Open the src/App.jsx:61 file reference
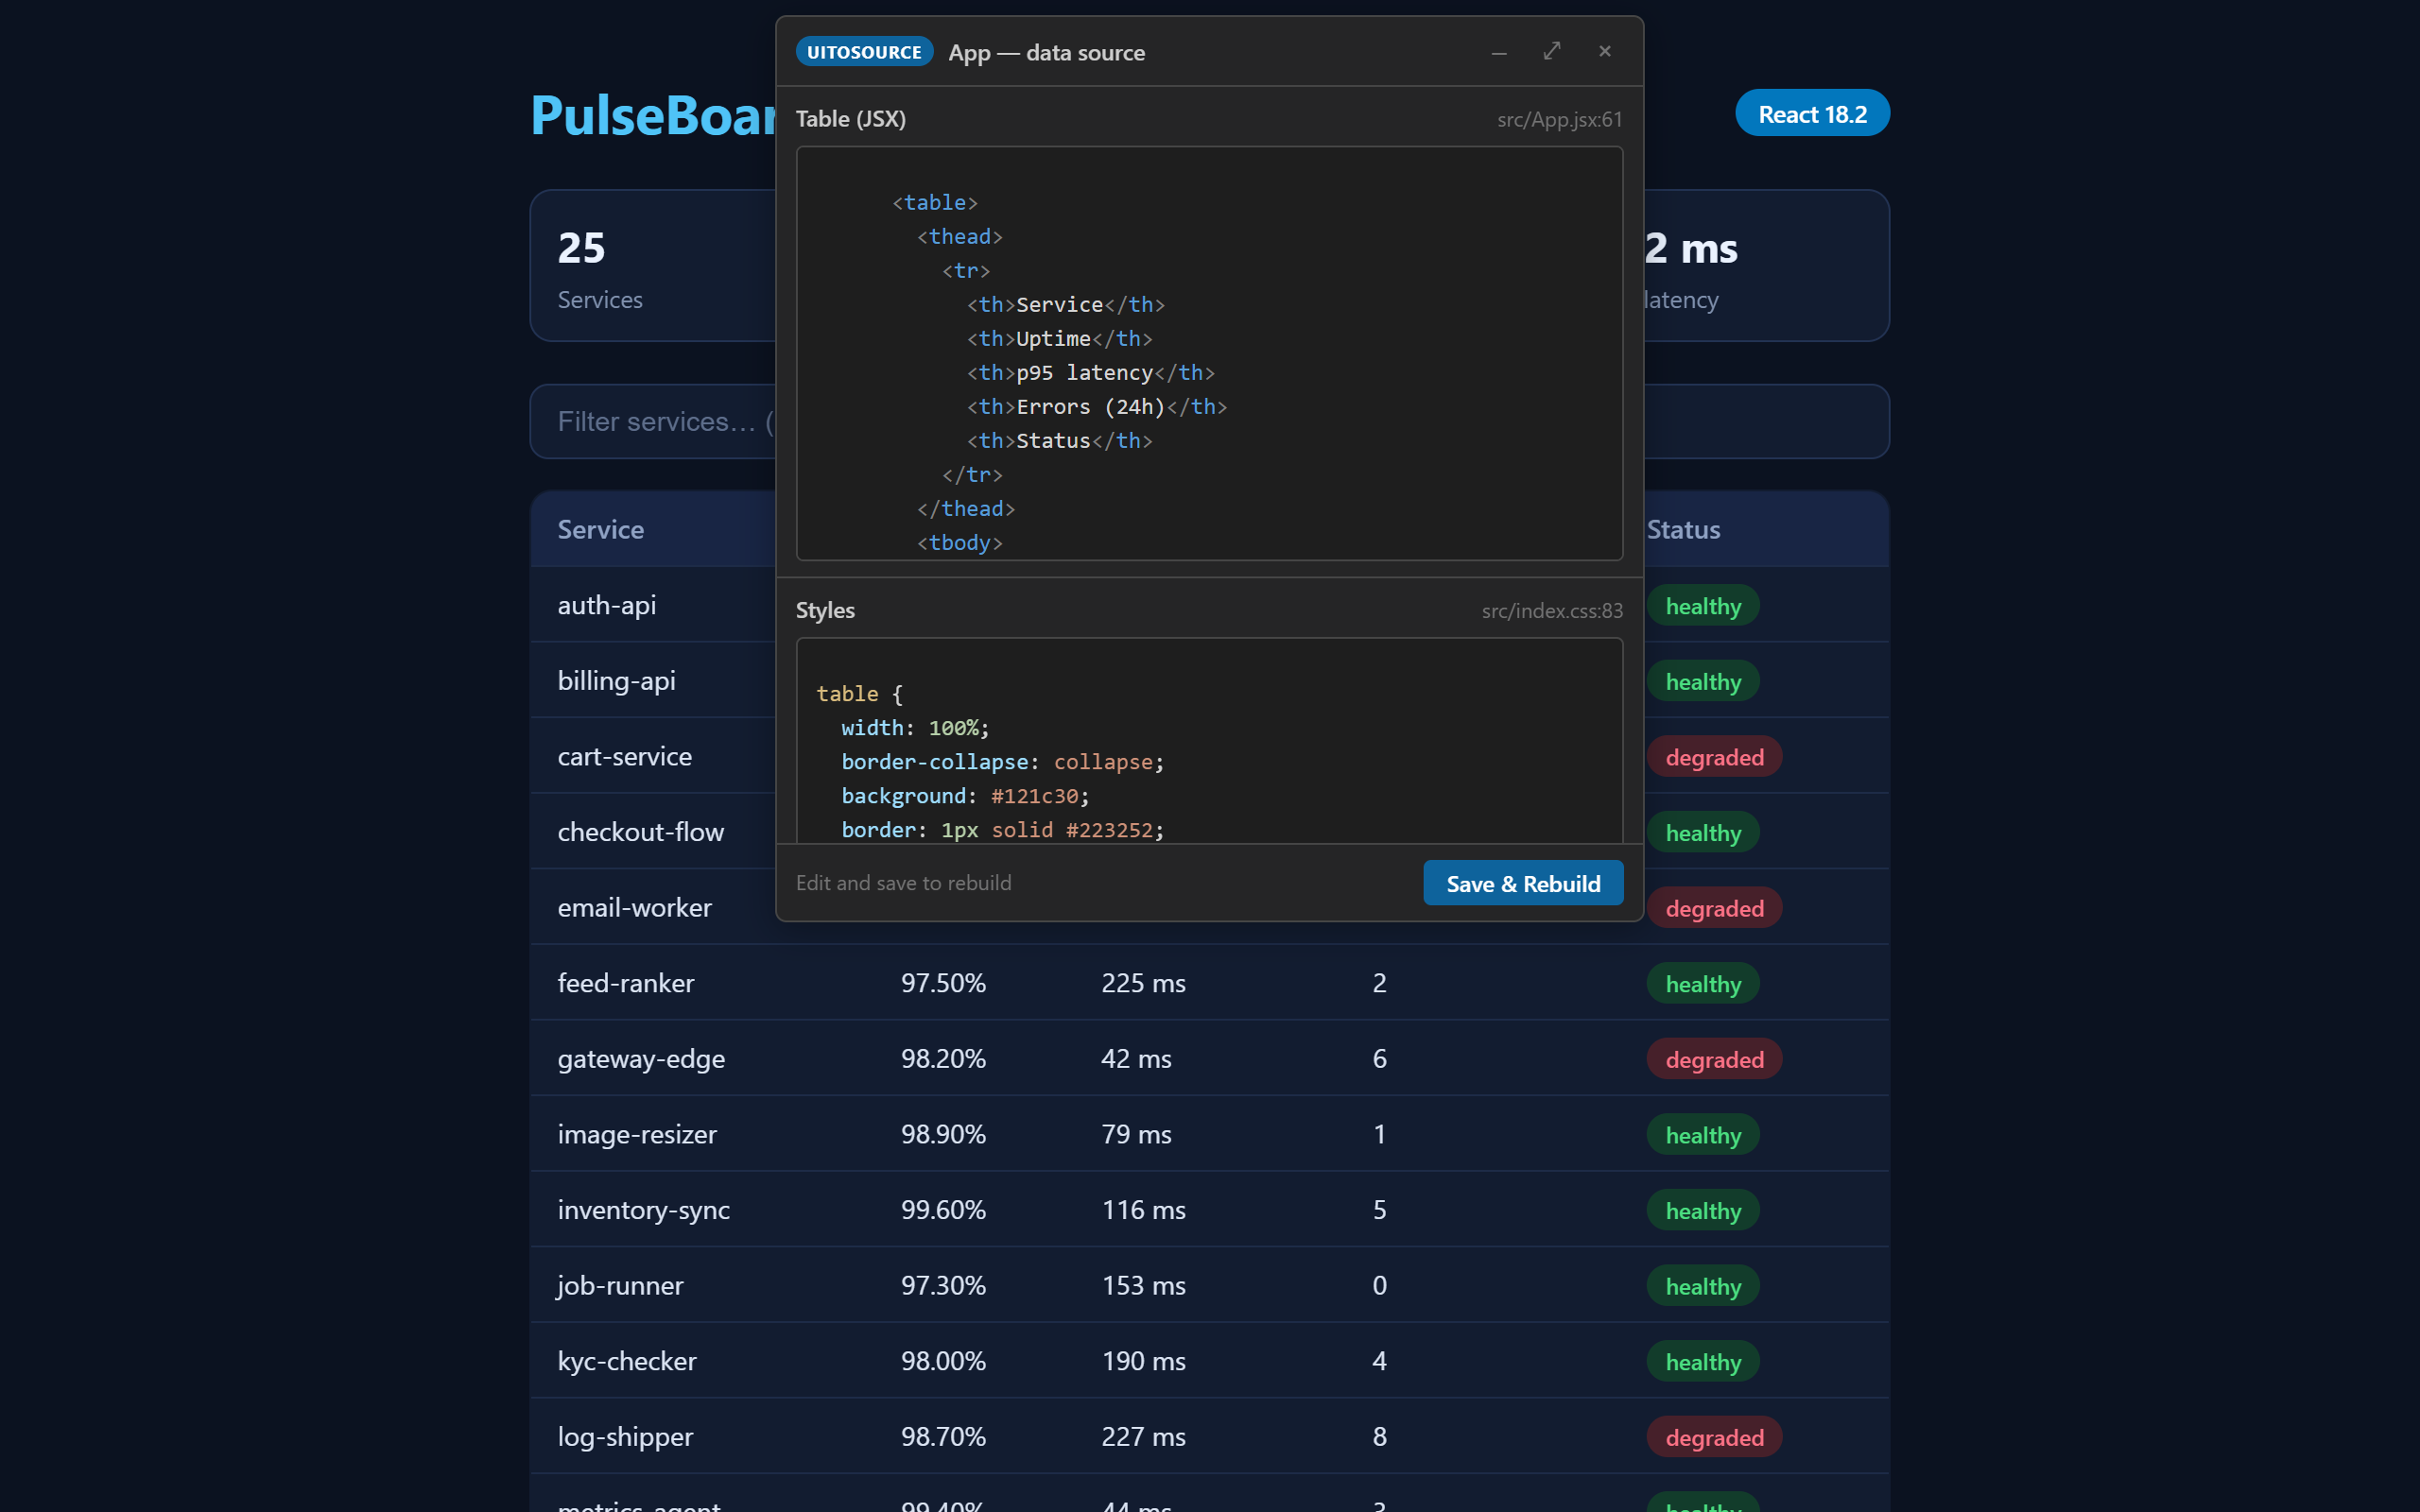The height and width of the screenshot is (1512, 2420). pos(1559,119)
